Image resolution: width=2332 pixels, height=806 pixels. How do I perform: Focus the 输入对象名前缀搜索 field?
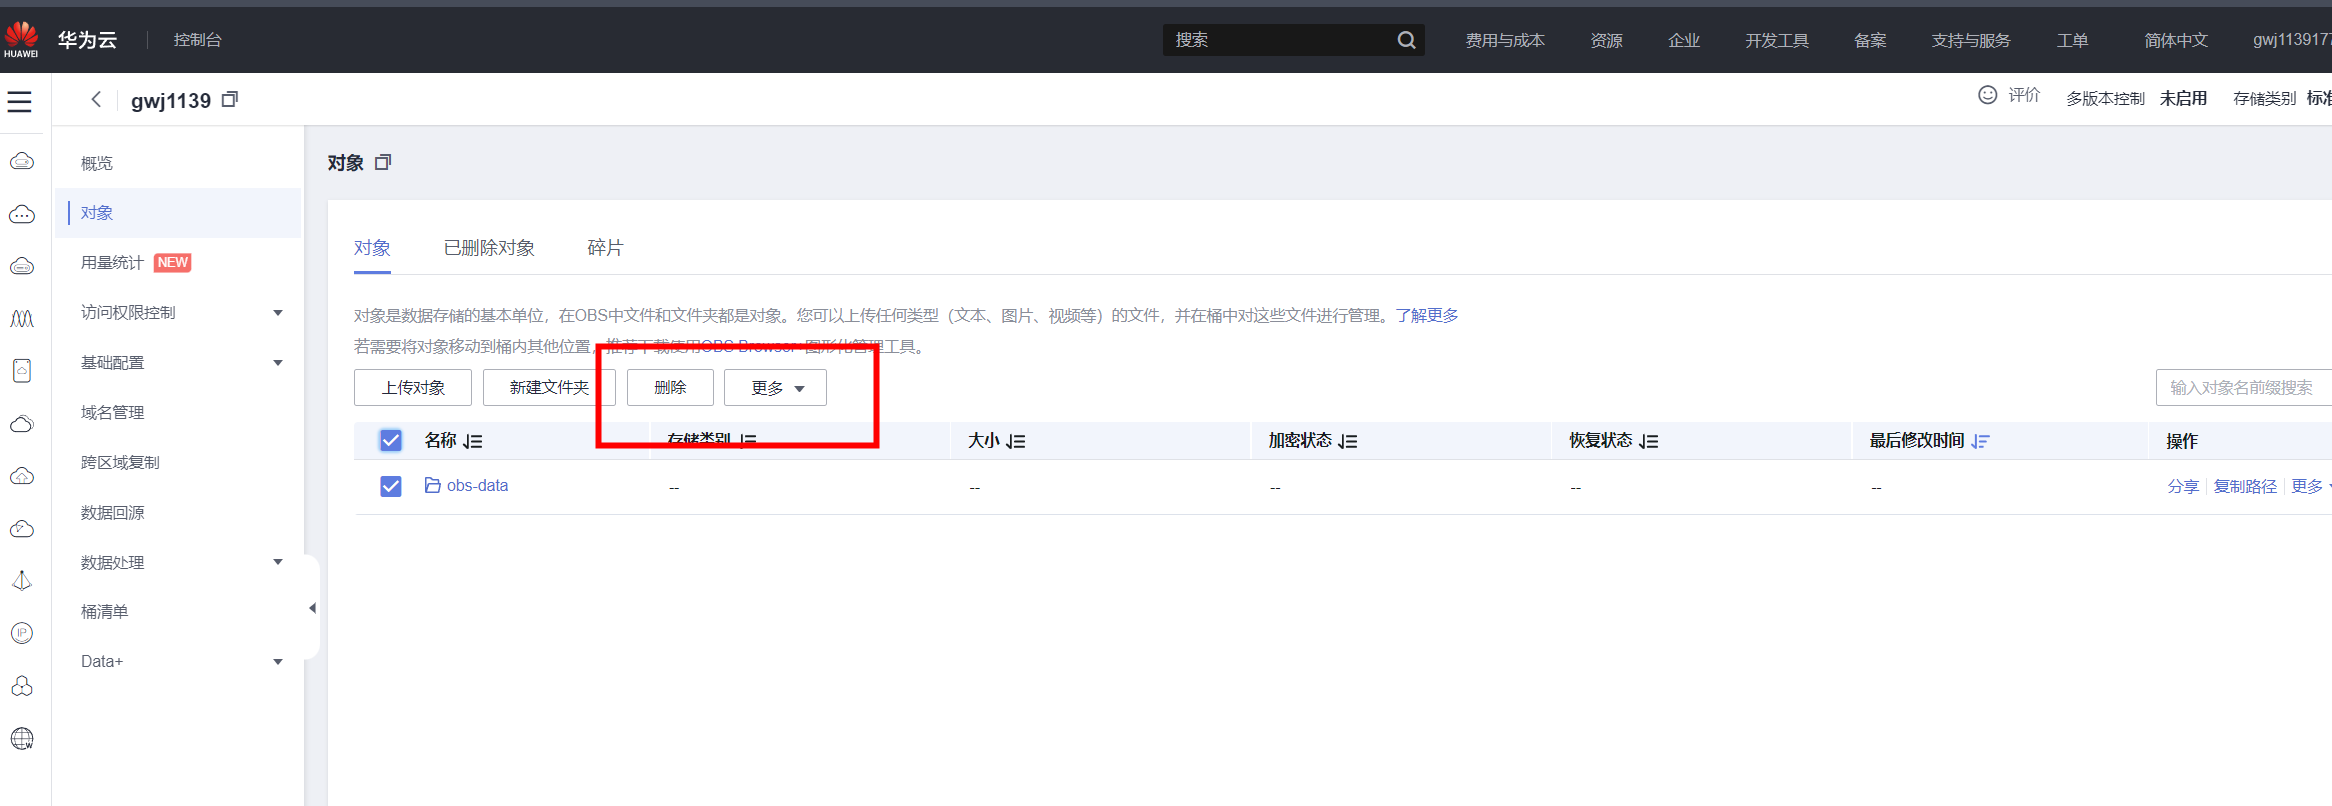(2244, 388)
